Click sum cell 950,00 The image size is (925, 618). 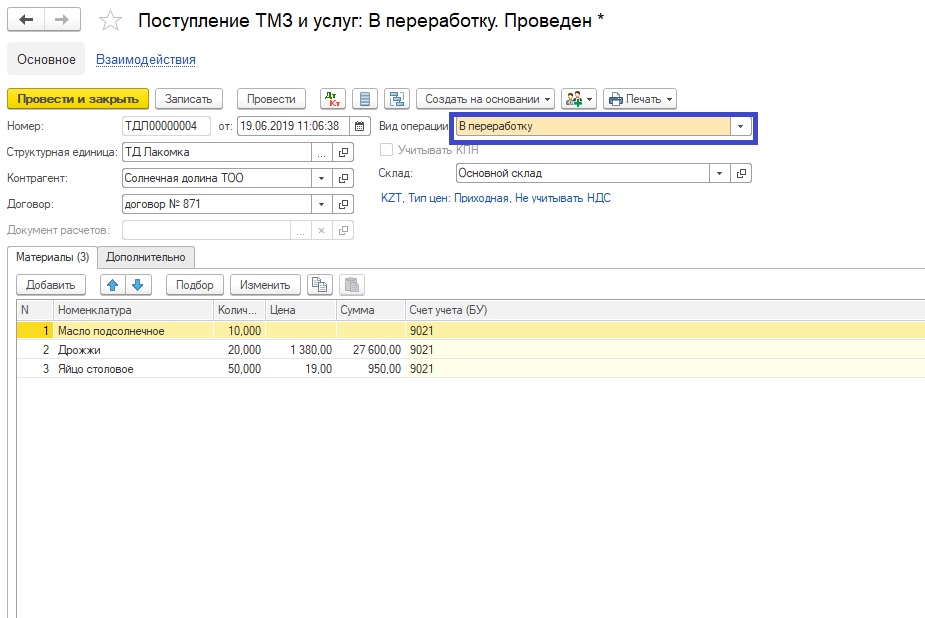pyautogui.click(x=370, y=369)
